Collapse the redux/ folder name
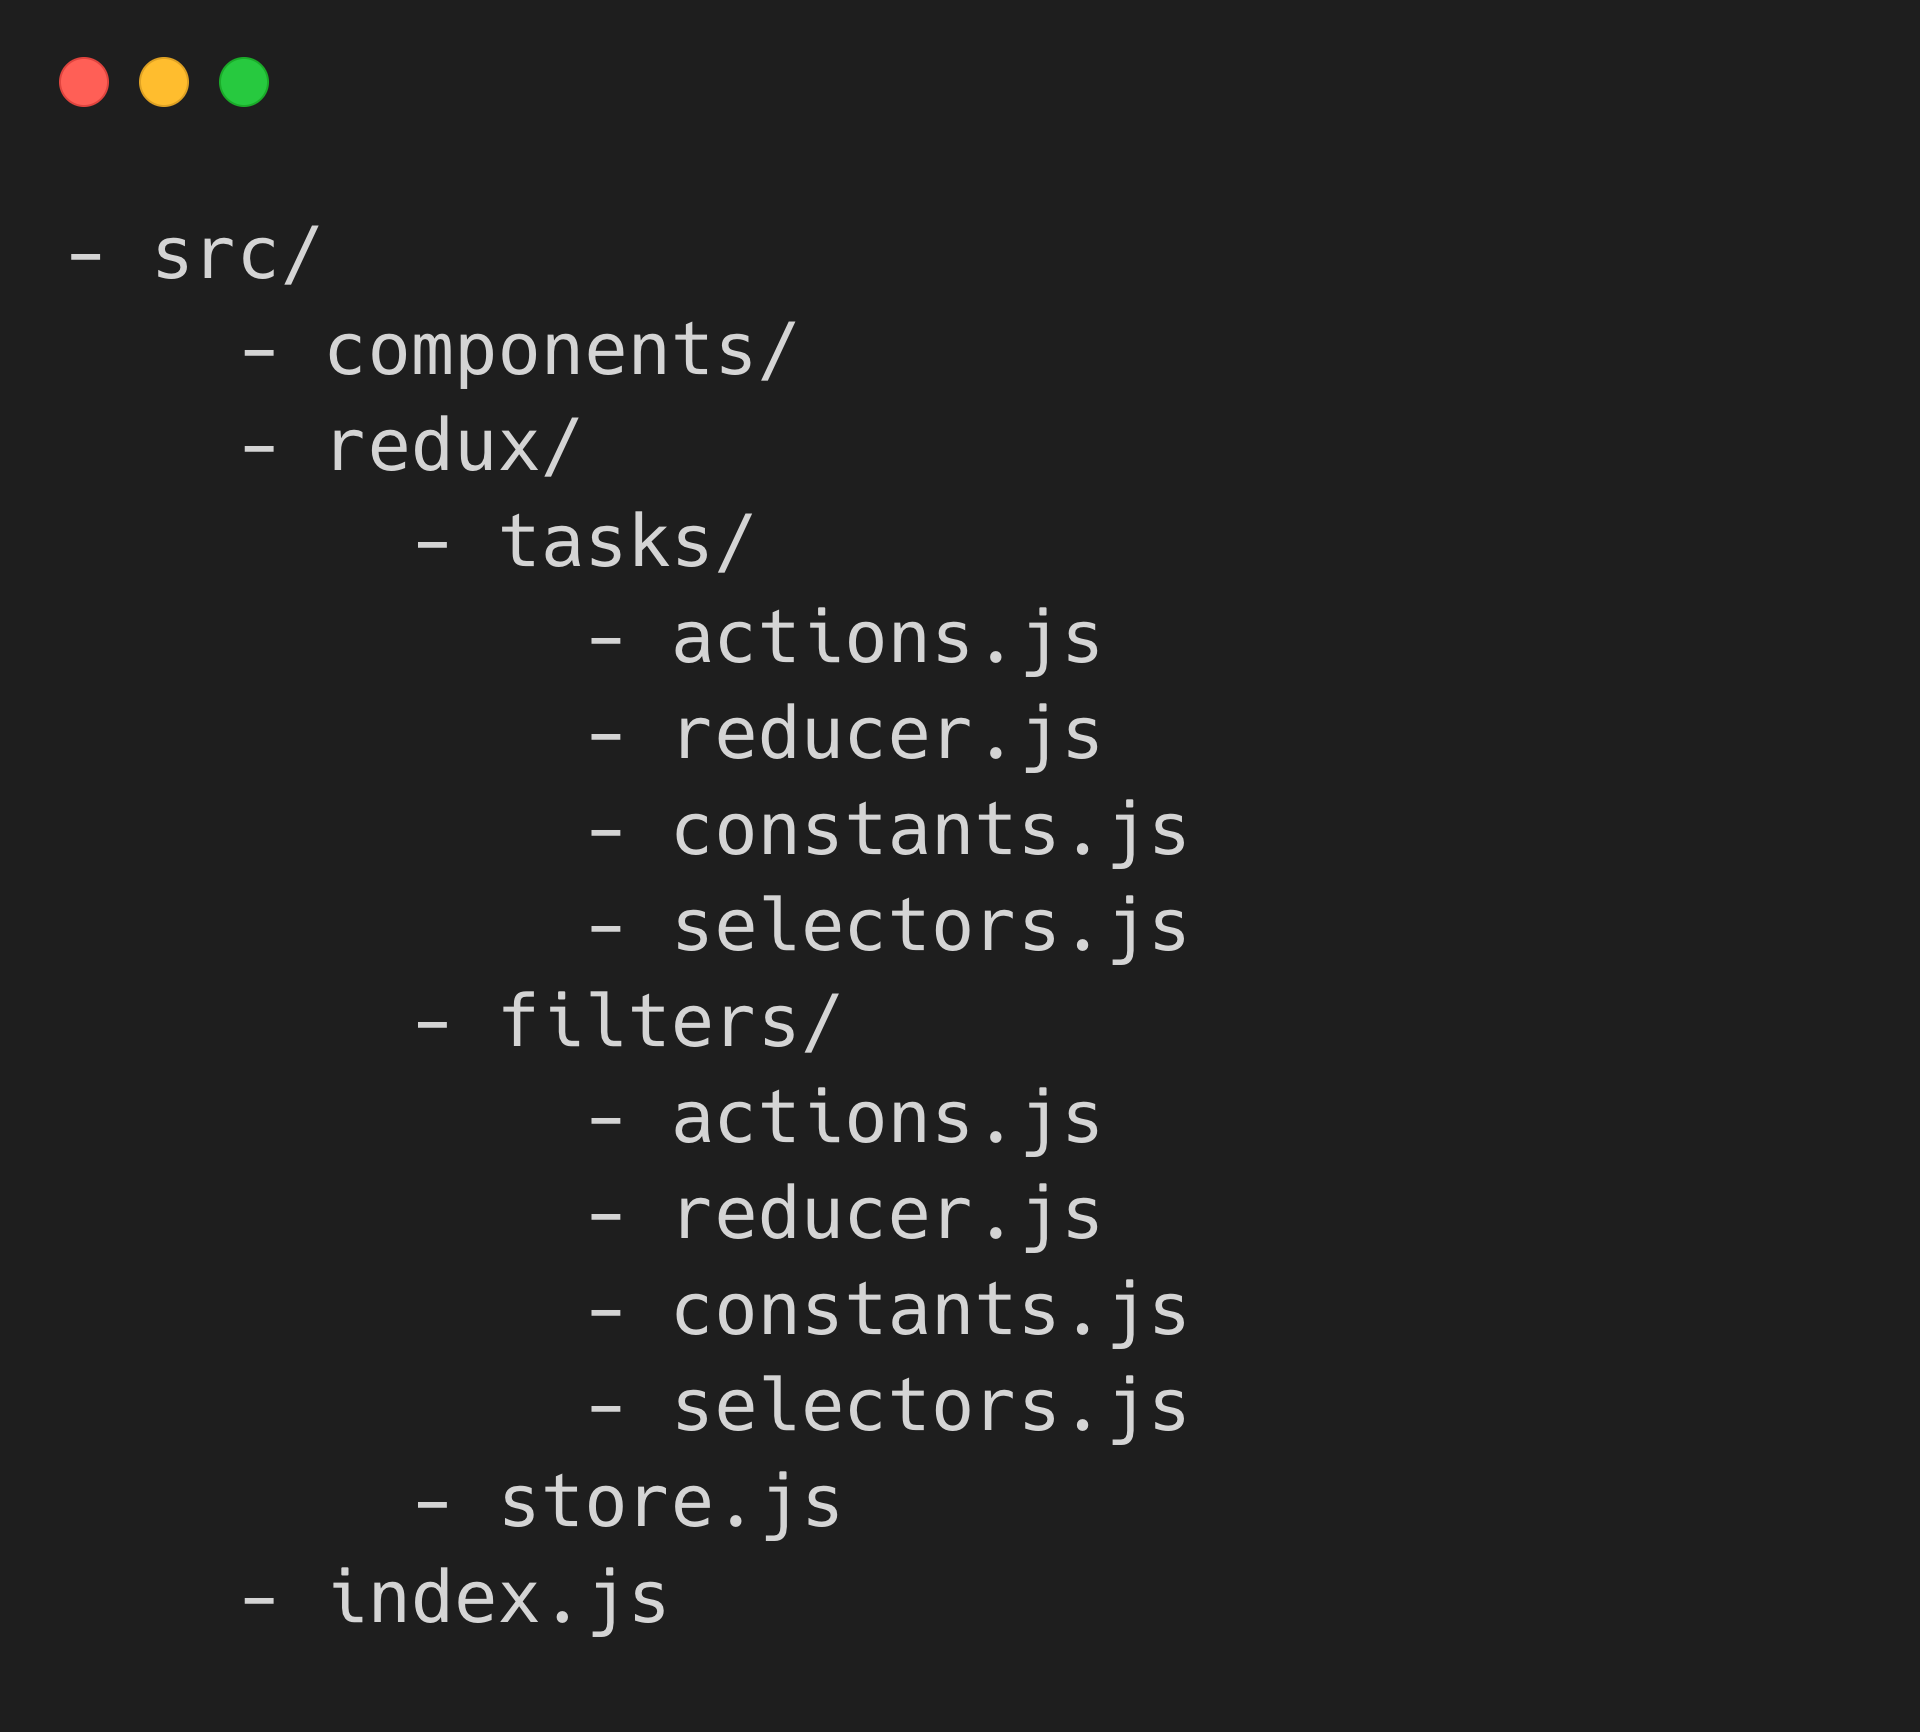This screenshot has height=1732, width=1920. (452, 447)
